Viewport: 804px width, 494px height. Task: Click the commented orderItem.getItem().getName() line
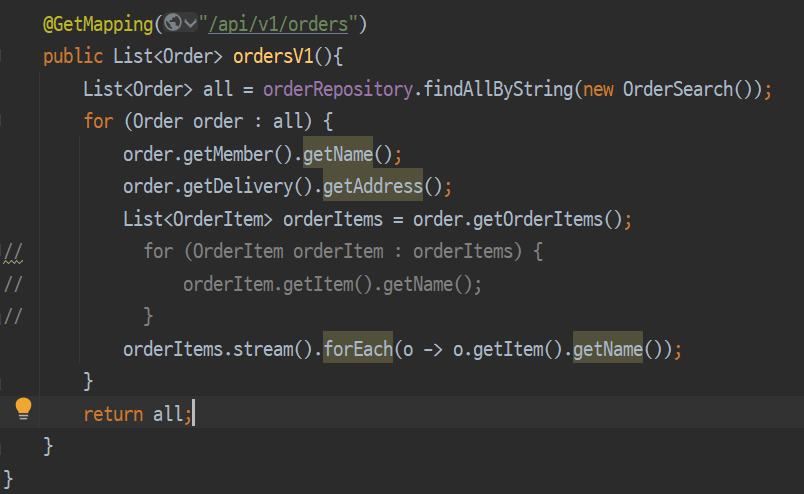(x=332, y=284)
